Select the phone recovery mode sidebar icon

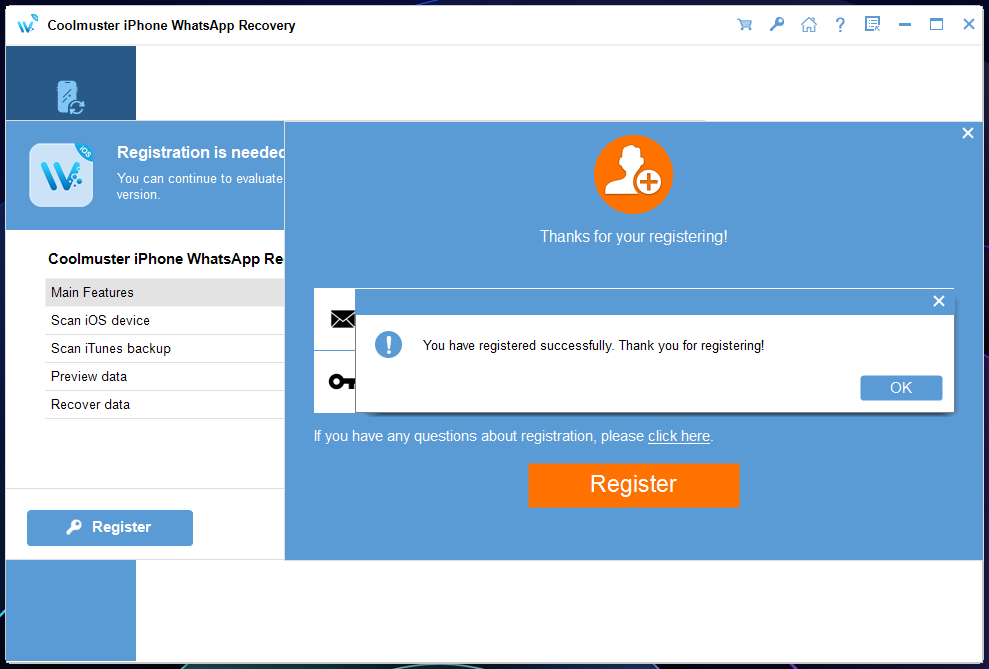tap(70, 97)
